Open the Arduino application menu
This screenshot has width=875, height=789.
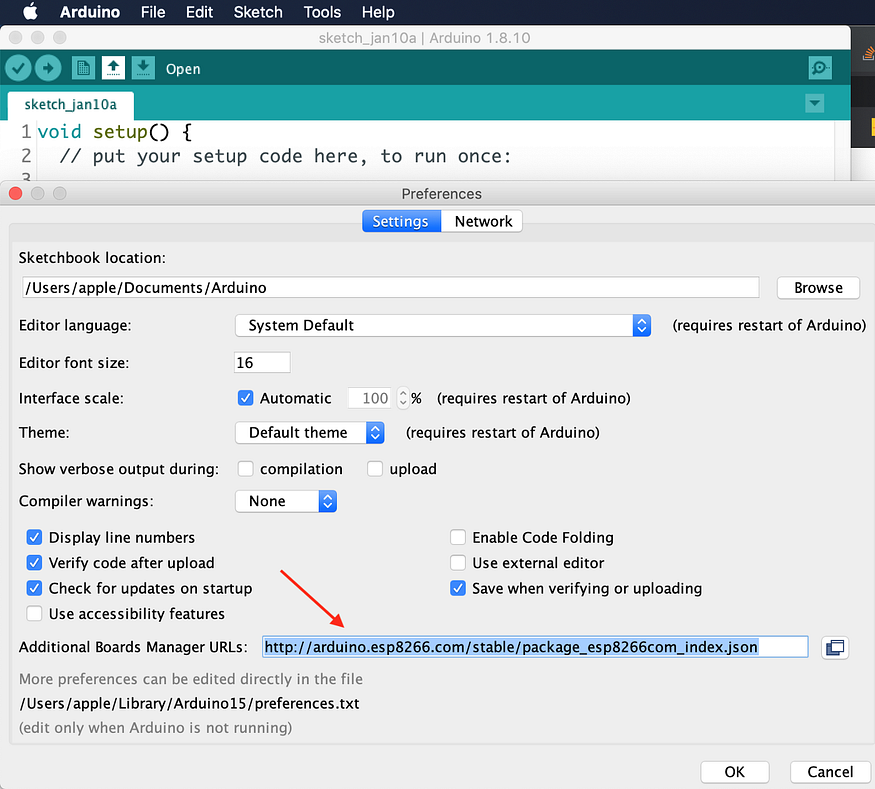[90, 12]
